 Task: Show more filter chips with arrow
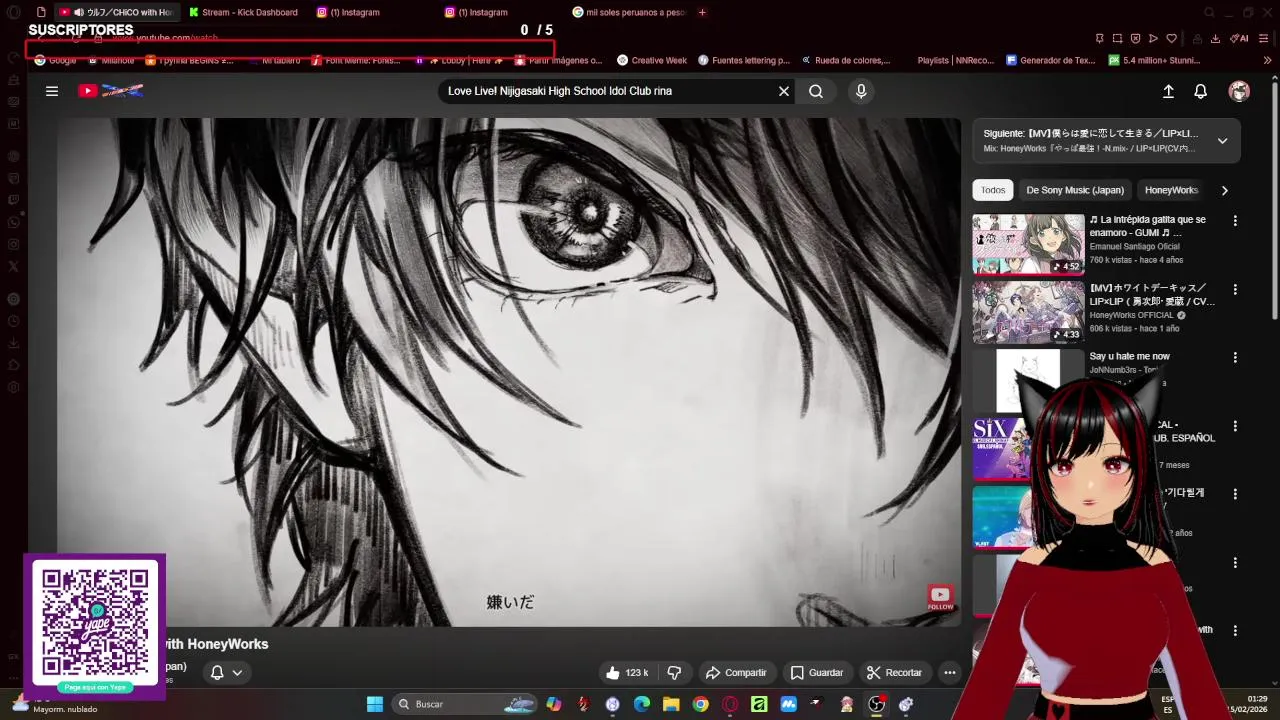1224,190
